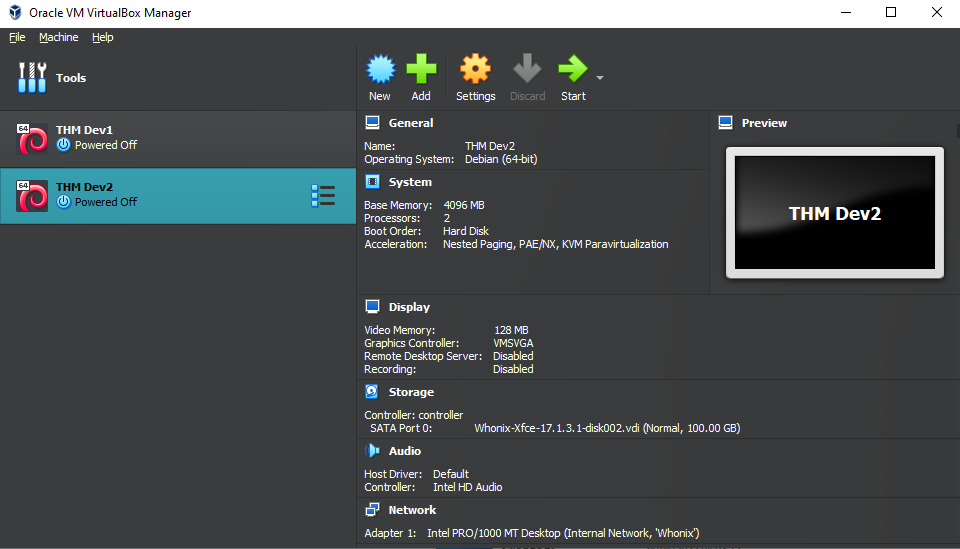Screen dimensions: 960x549
Task: Click the Base Memory 4096 MB value
Action: pyautogui.click(x=464, y=205)
